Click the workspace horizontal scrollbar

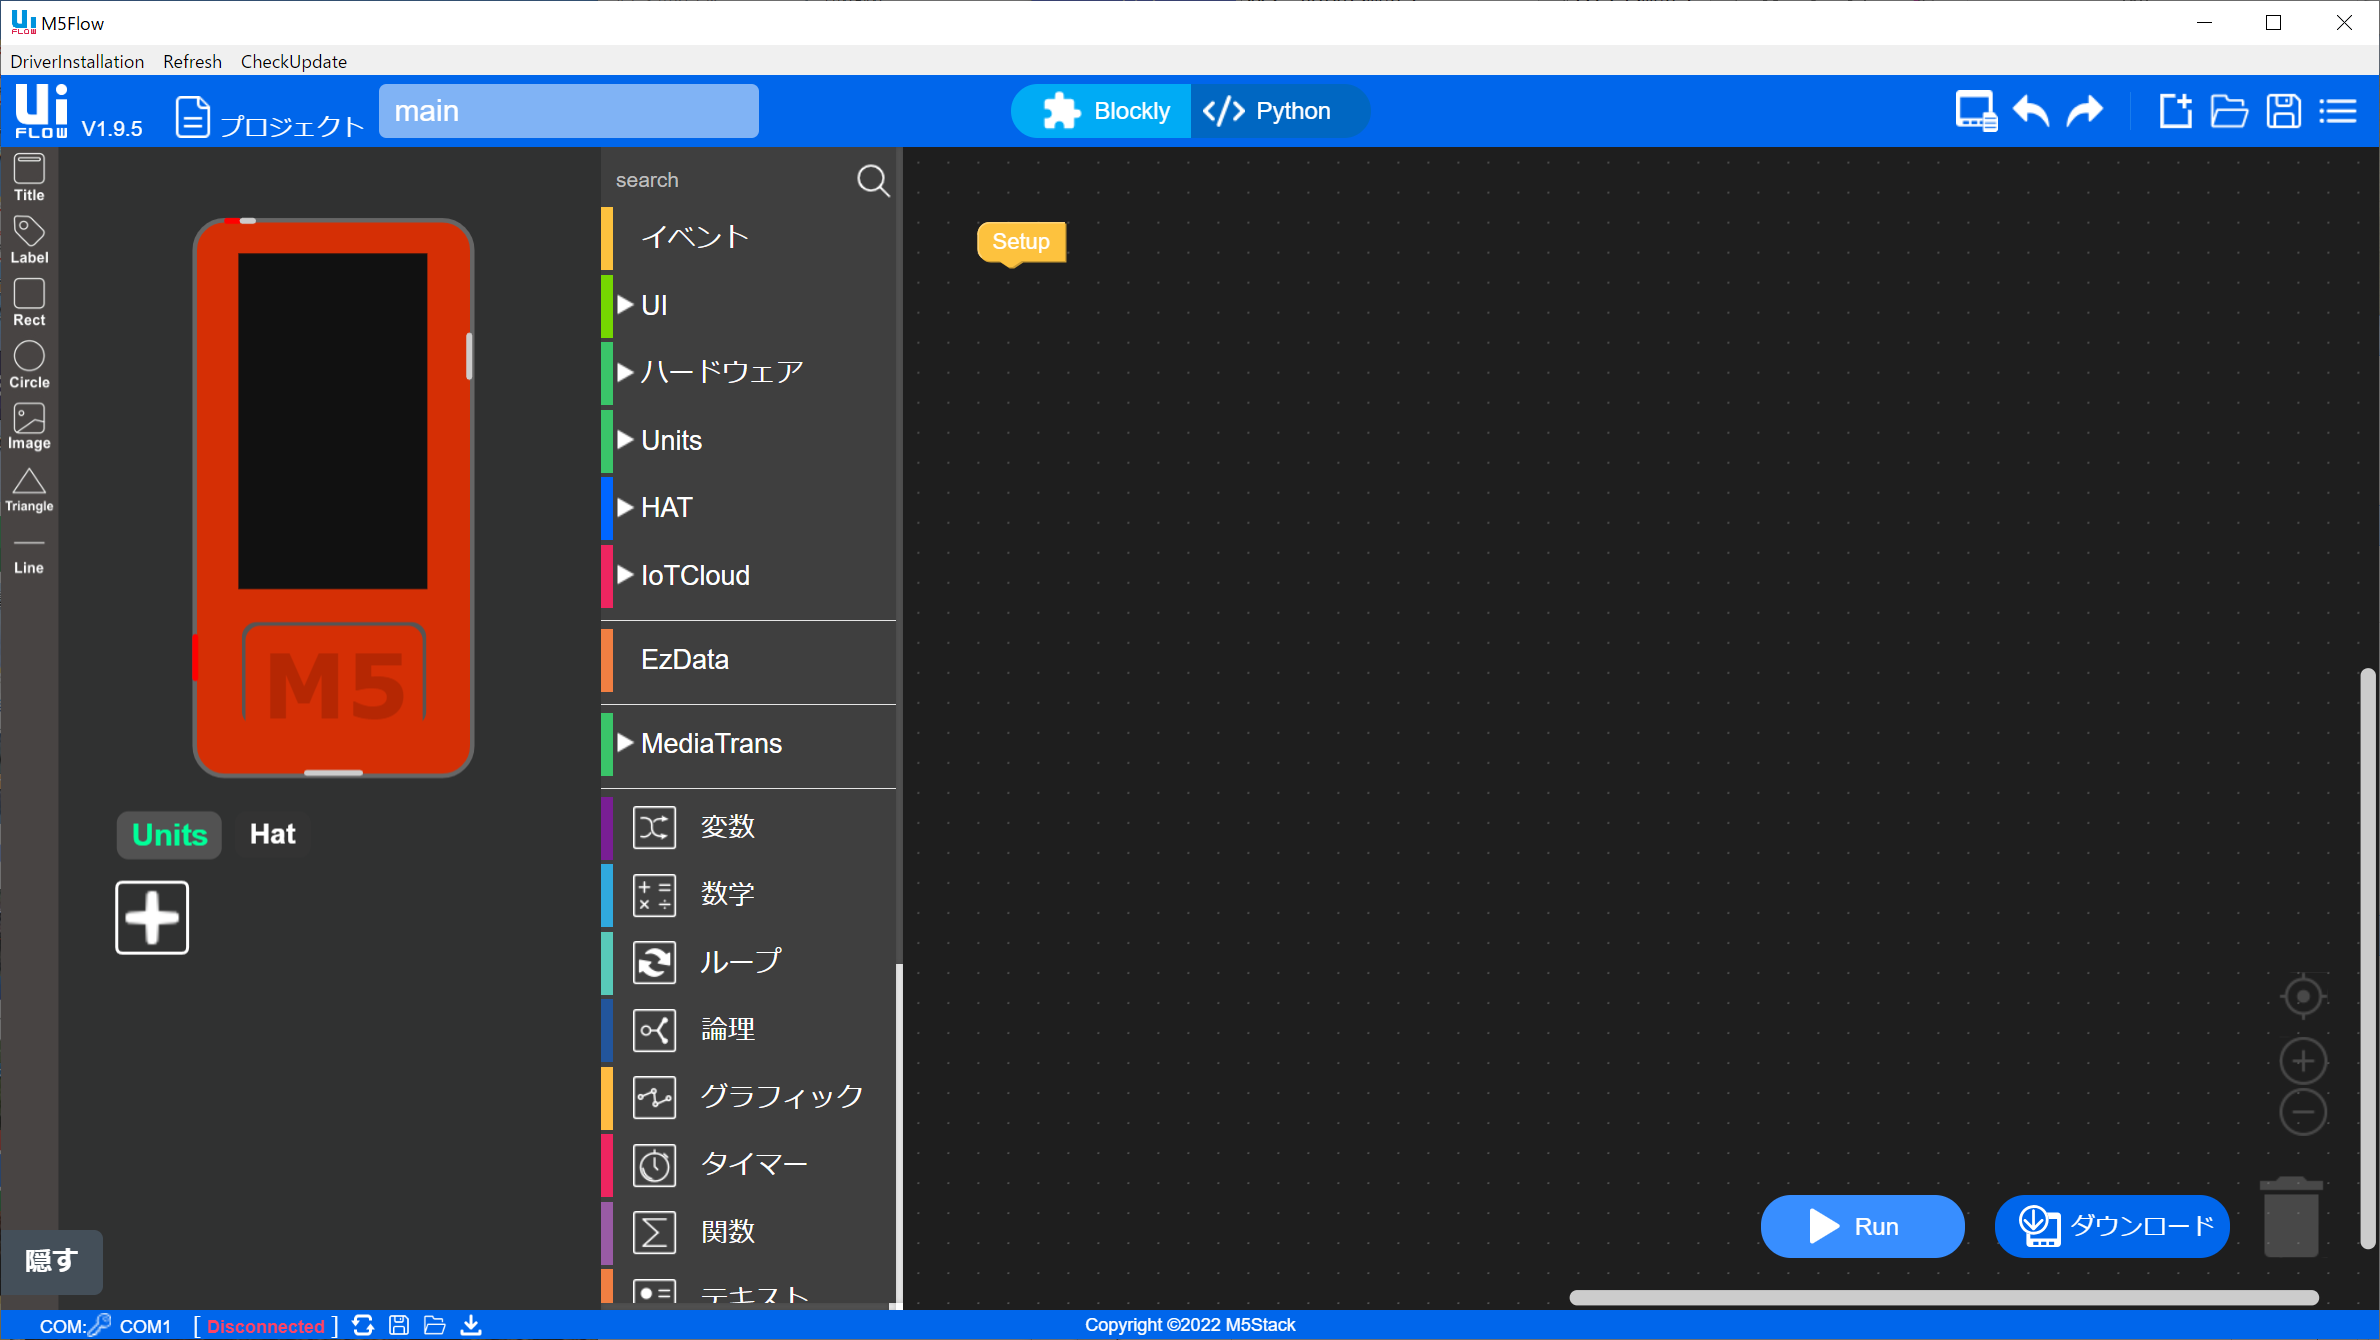[x=1943, y=1298]
